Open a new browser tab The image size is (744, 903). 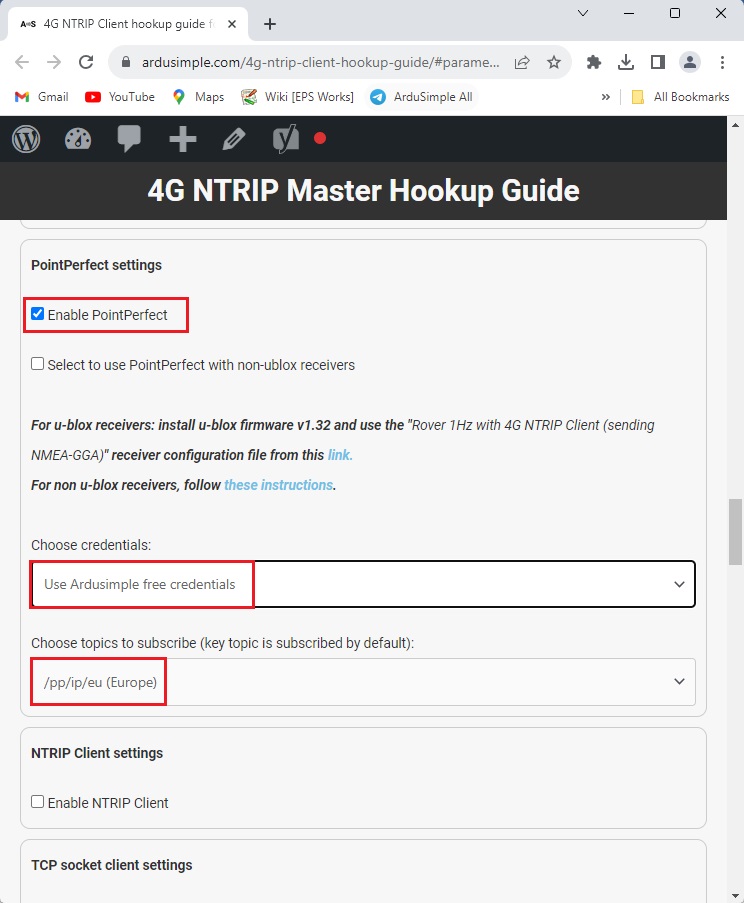(x=270, y=24)
